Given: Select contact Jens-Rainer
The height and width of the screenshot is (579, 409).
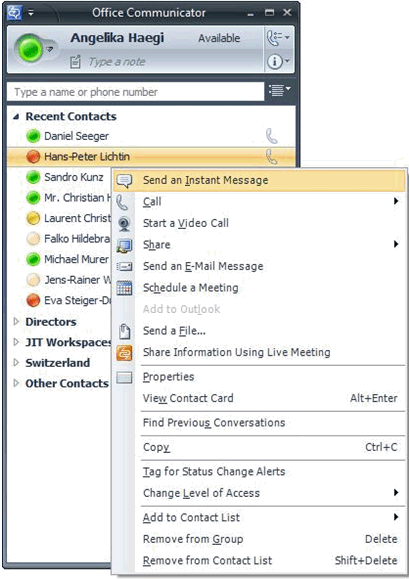Looking at the screenshot, I should (x=78, y=280).
